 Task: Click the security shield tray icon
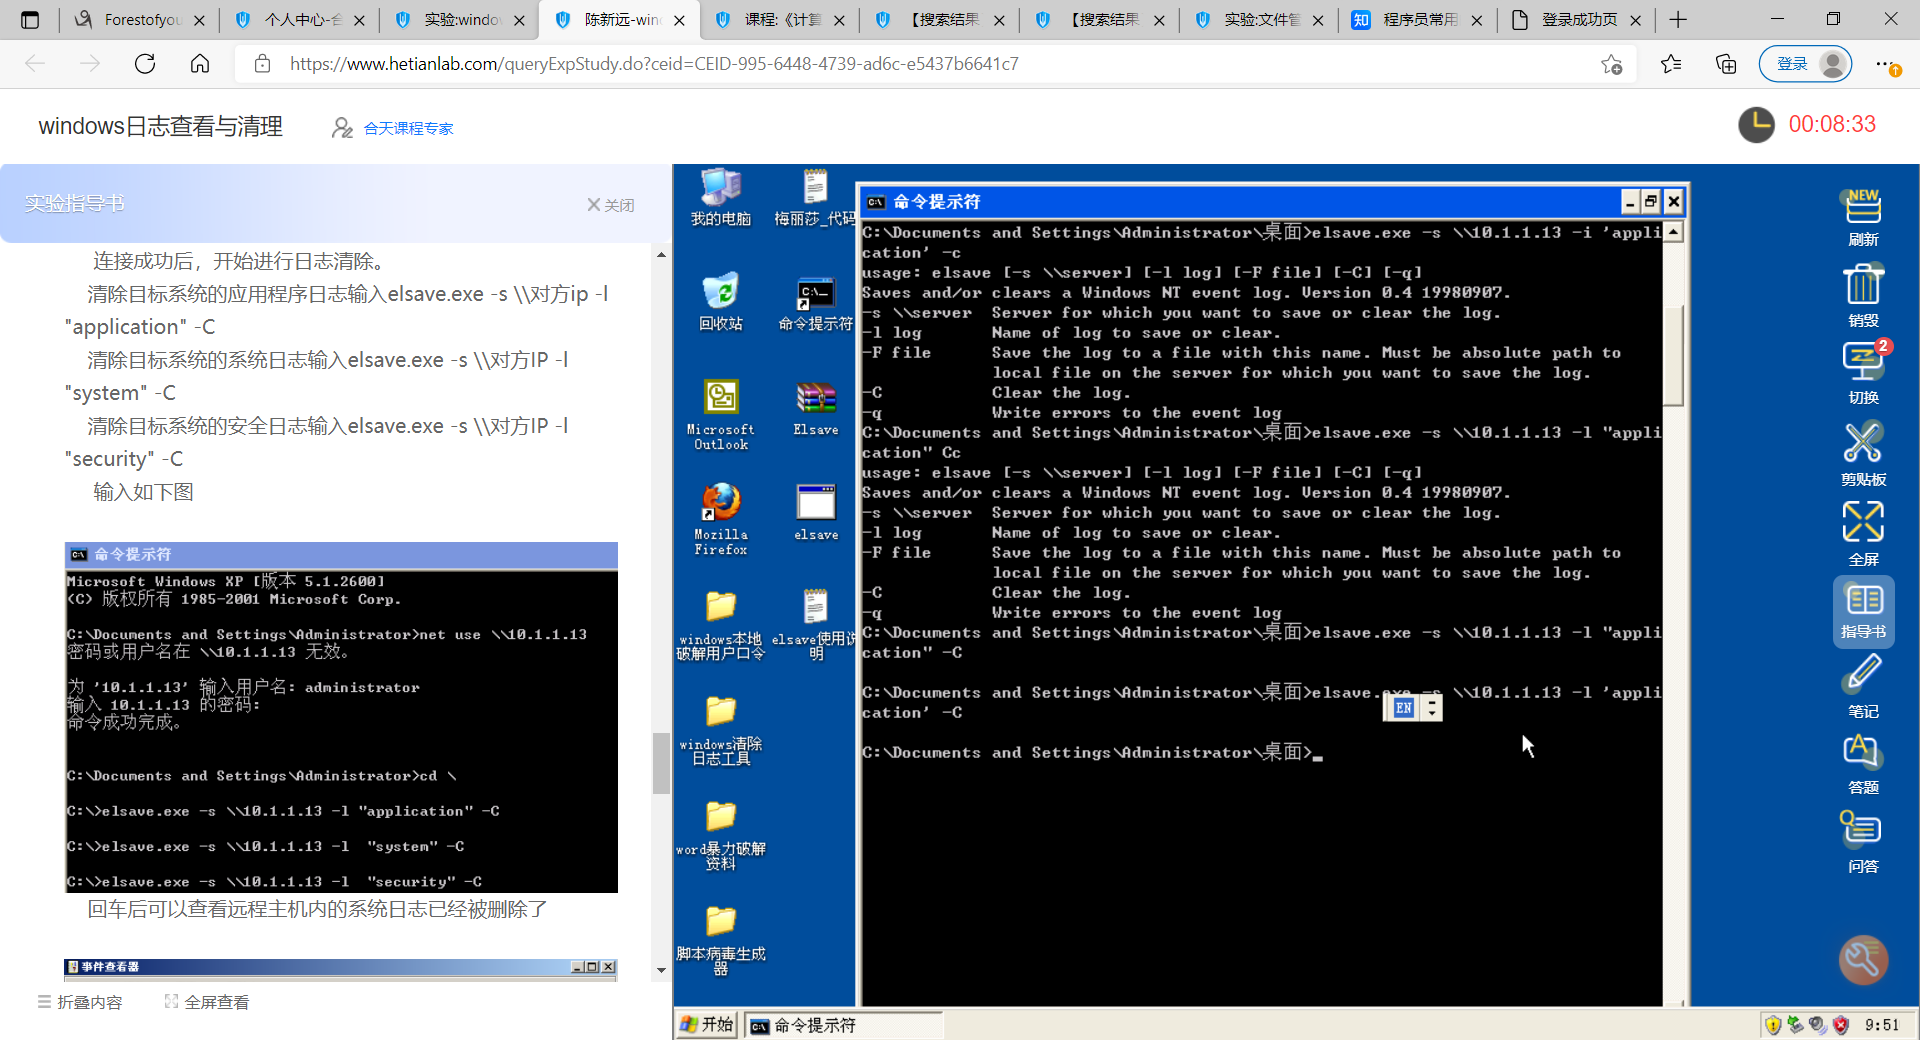point(1773,1025)
